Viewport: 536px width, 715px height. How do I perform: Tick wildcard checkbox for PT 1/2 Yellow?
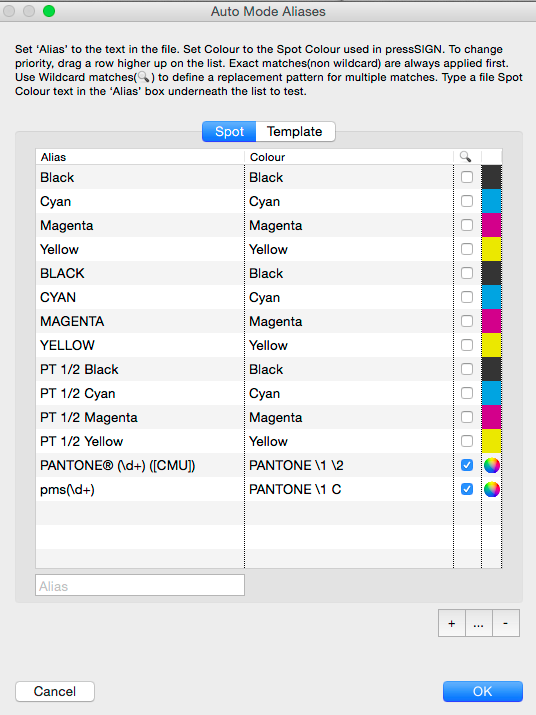pyautogui.click(x=467, y=441)
